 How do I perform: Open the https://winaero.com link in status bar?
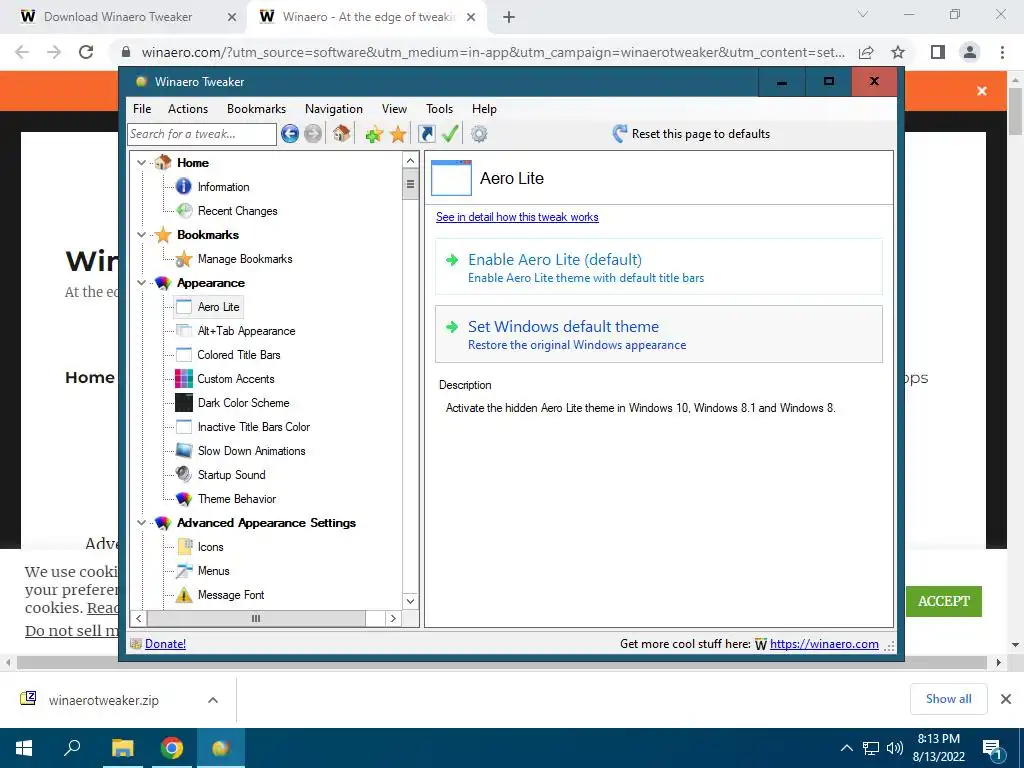pos(824,644)
